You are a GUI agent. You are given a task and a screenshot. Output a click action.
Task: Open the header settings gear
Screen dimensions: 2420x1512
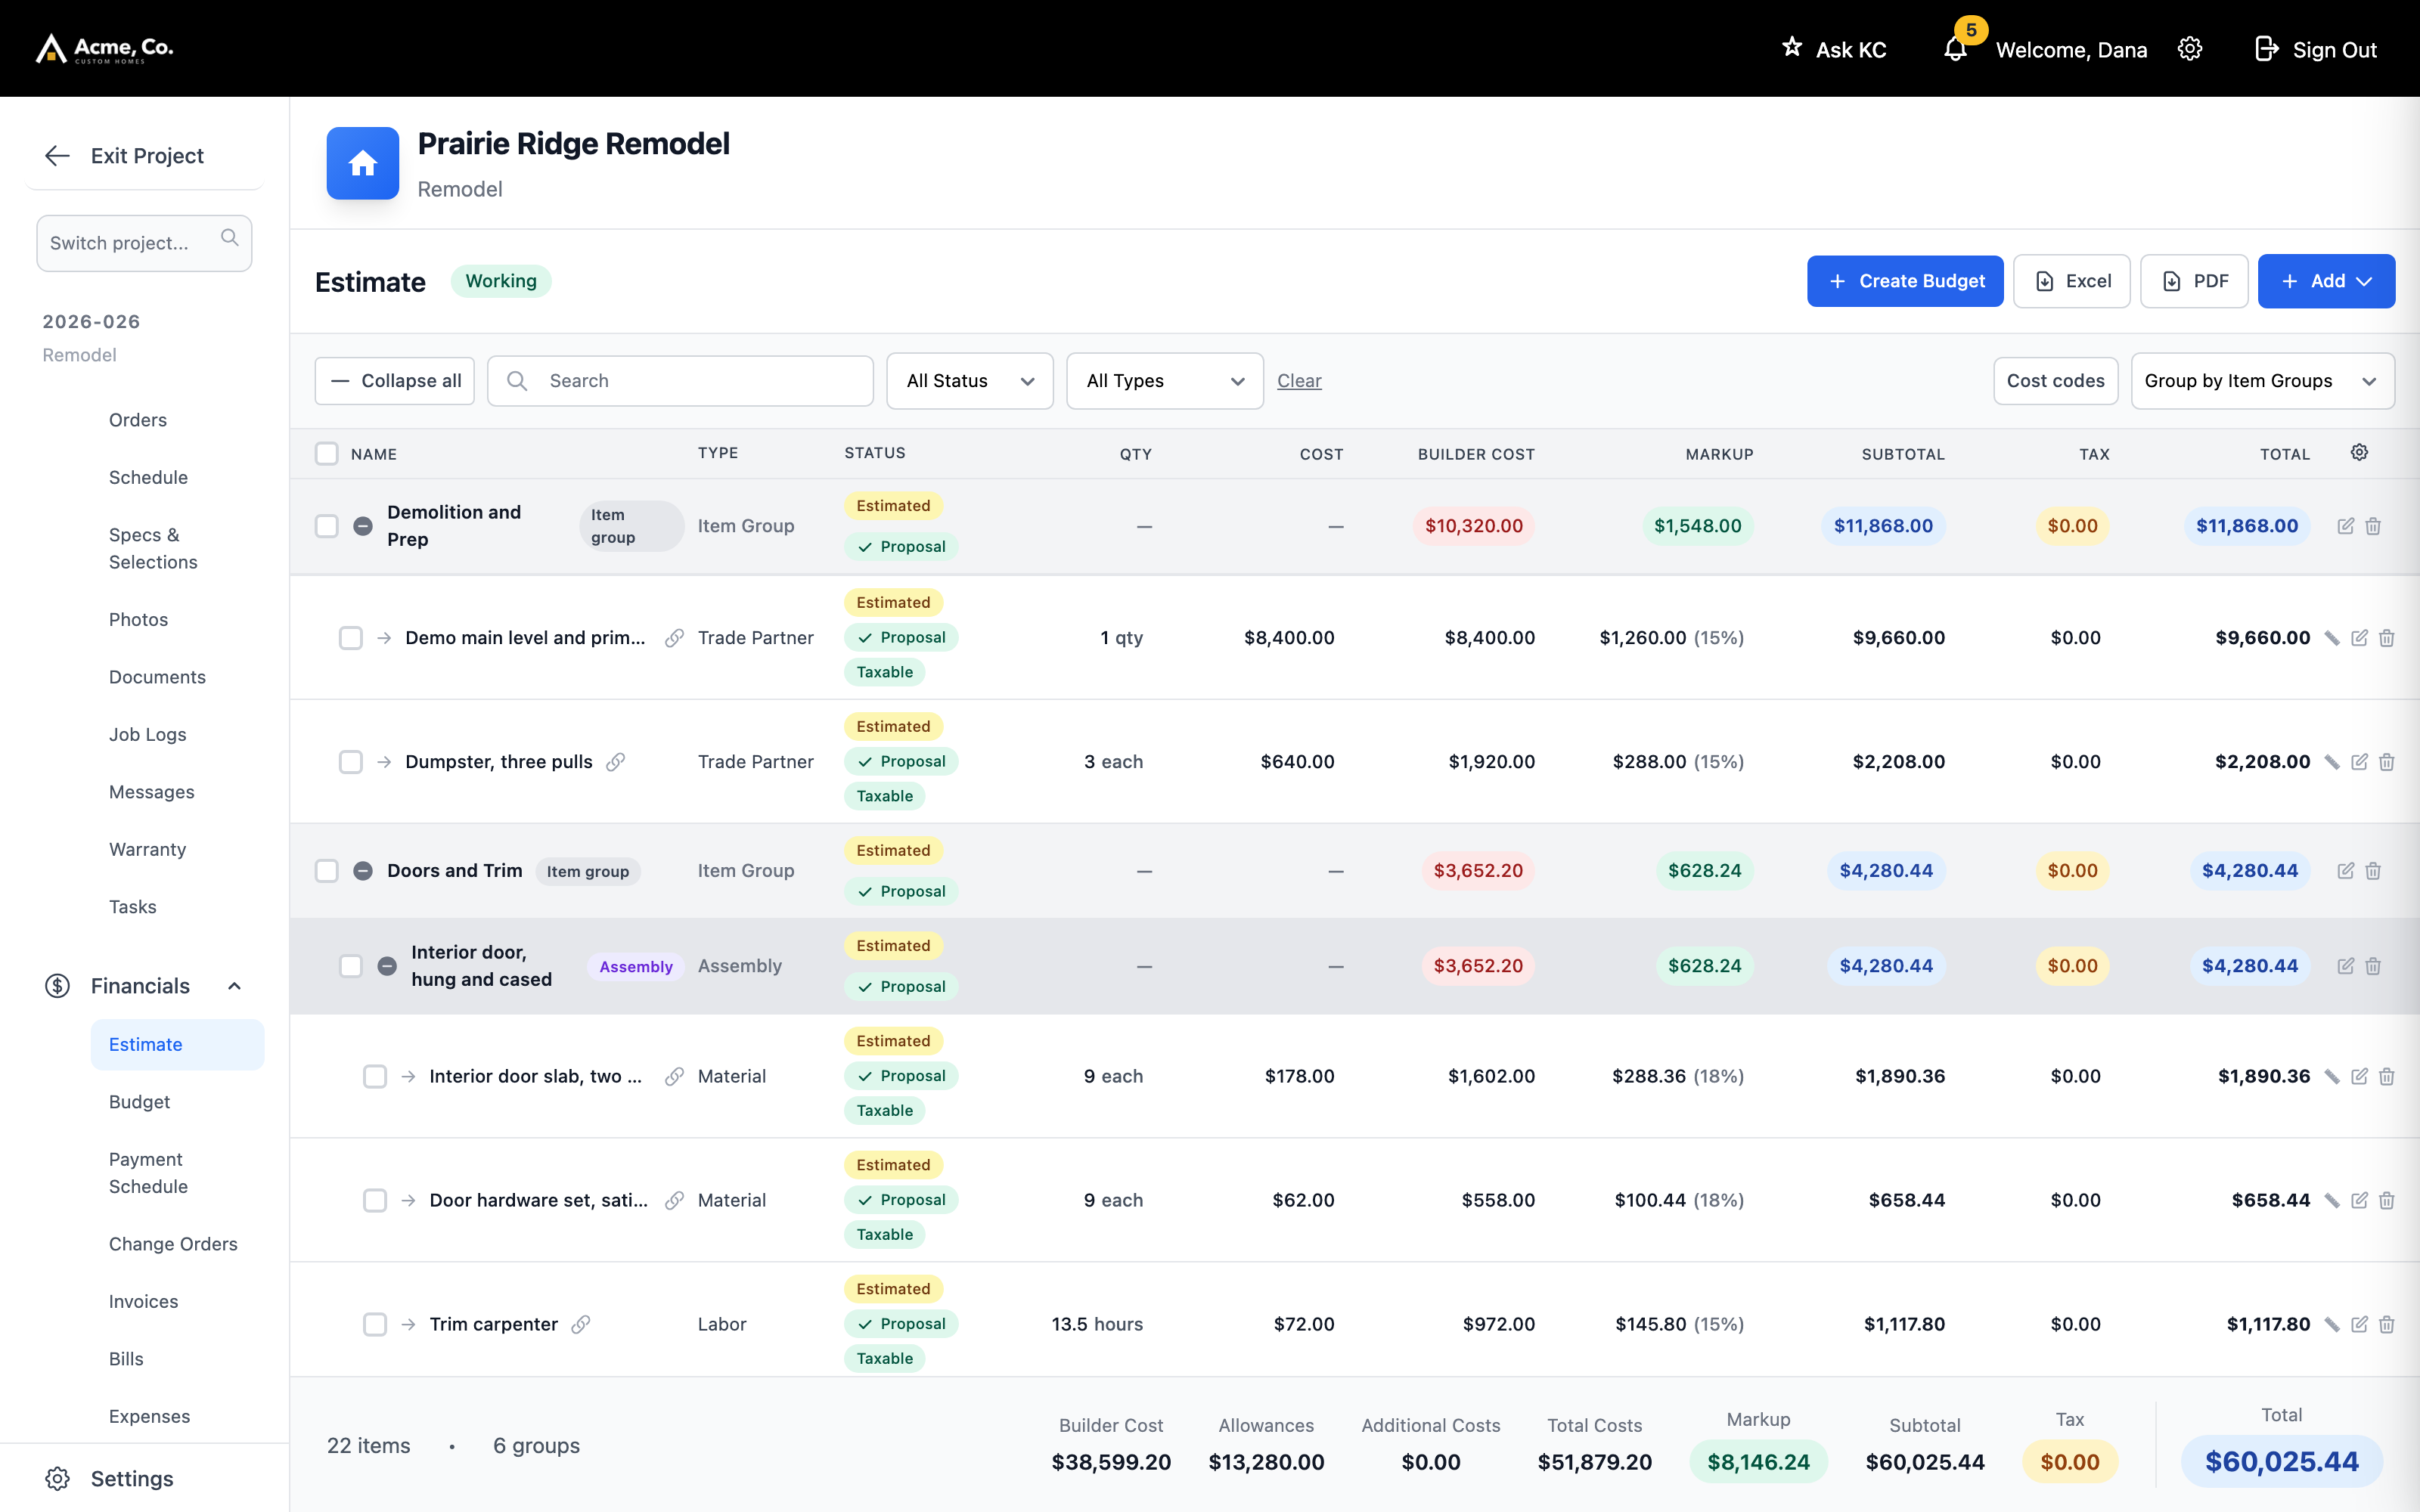coord(2190,49)
